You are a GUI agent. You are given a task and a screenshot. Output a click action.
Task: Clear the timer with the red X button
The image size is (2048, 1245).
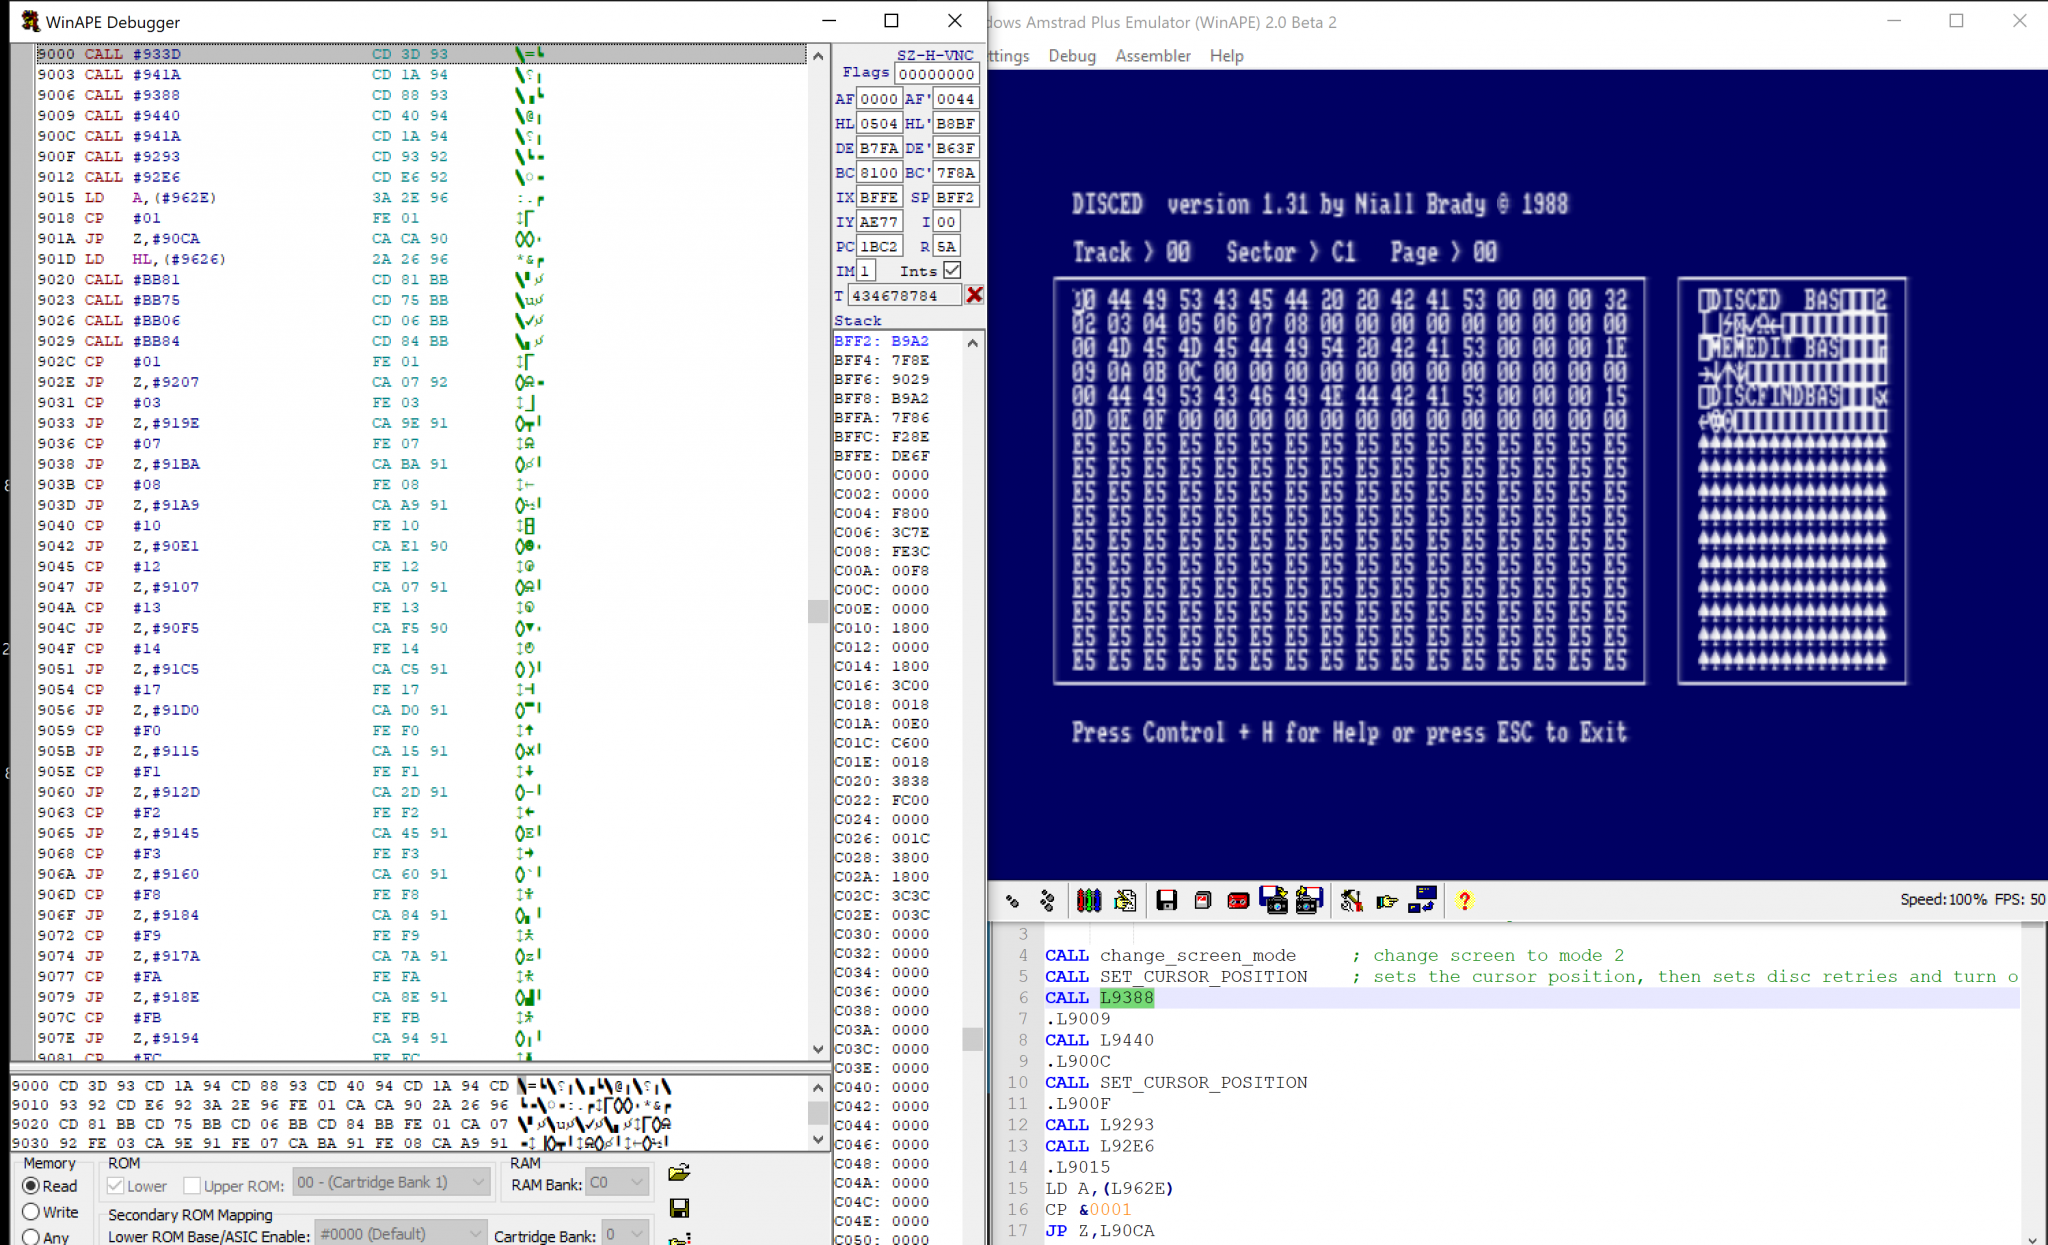point(975,294)
